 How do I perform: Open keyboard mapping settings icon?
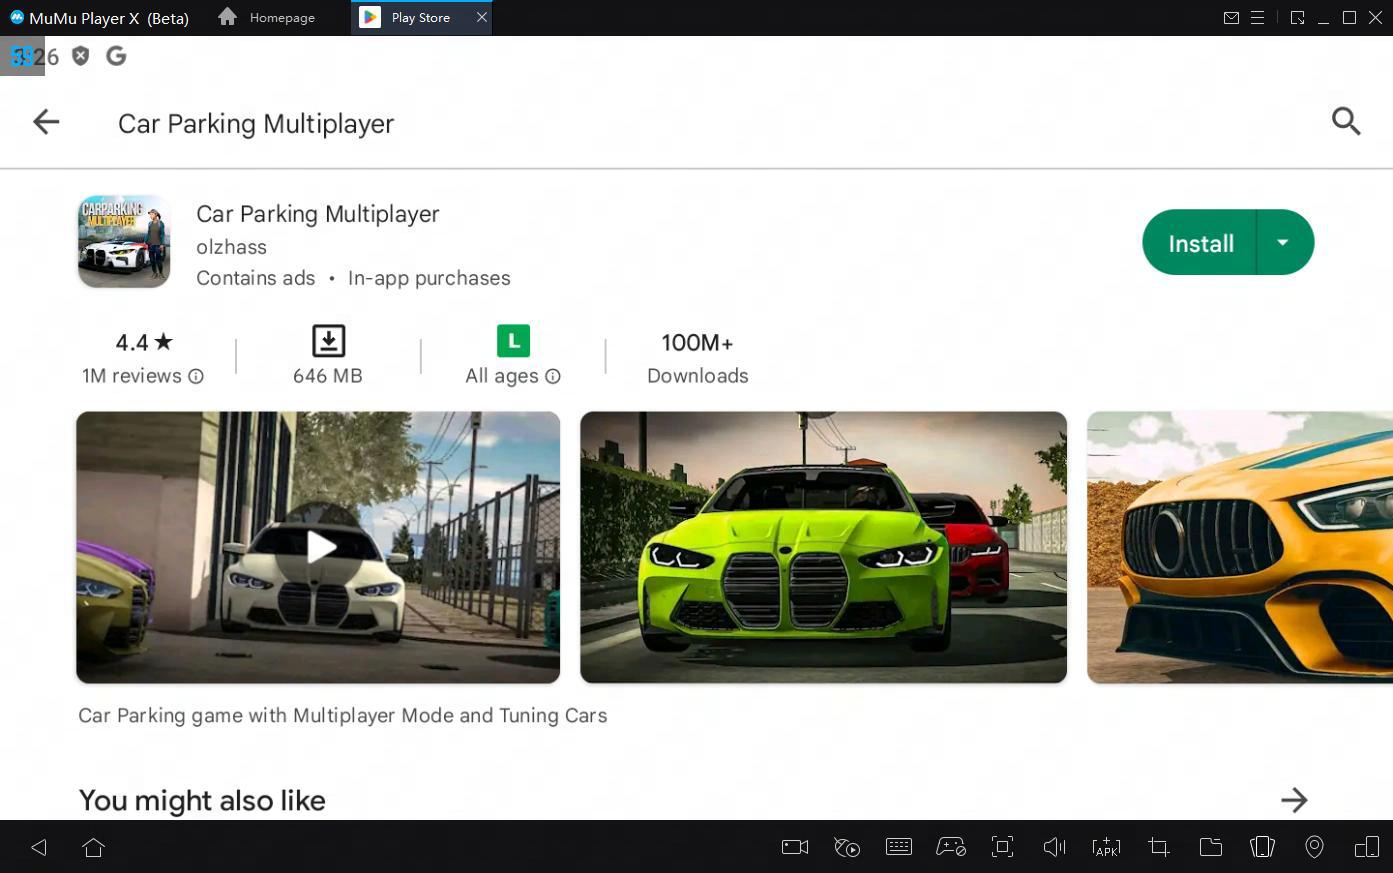(x=898, y=847)
